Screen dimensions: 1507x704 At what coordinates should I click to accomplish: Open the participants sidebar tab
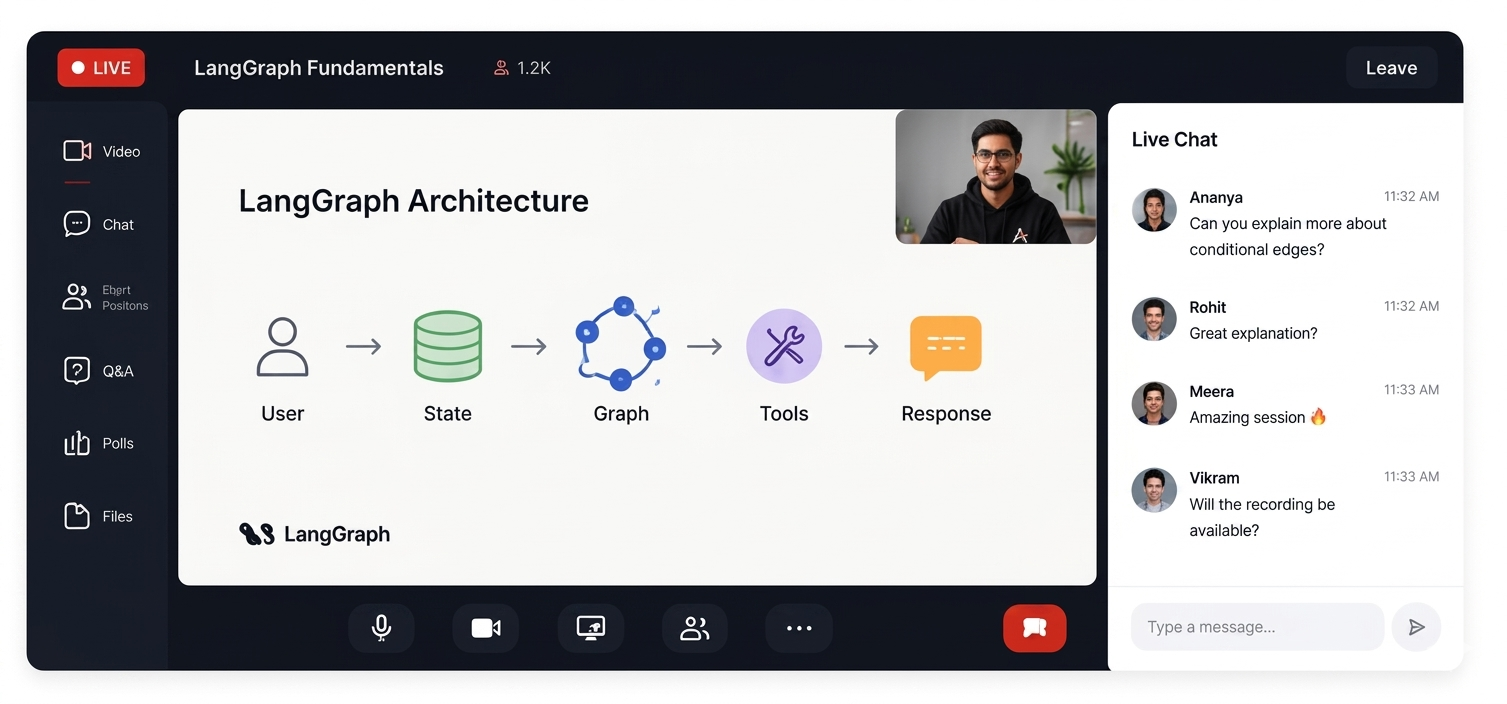(105, 297)
